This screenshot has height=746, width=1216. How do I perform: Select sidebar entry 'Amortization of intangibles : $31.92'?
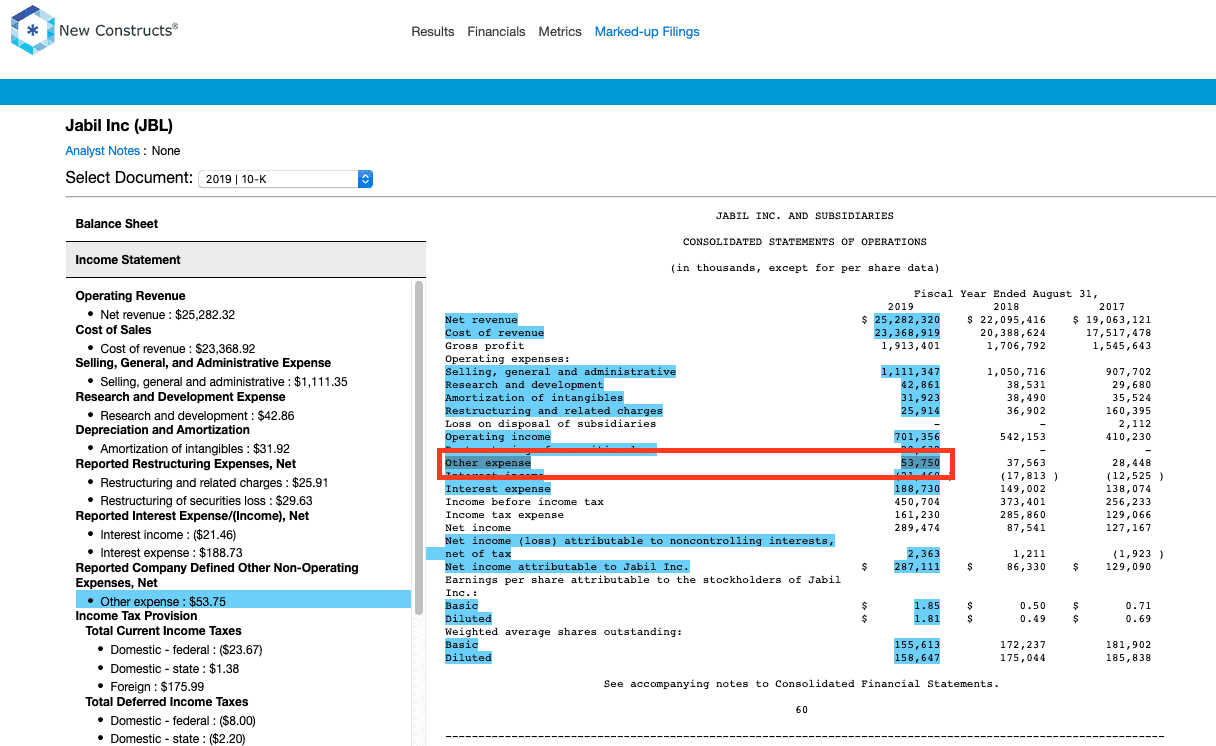point(195,449)
